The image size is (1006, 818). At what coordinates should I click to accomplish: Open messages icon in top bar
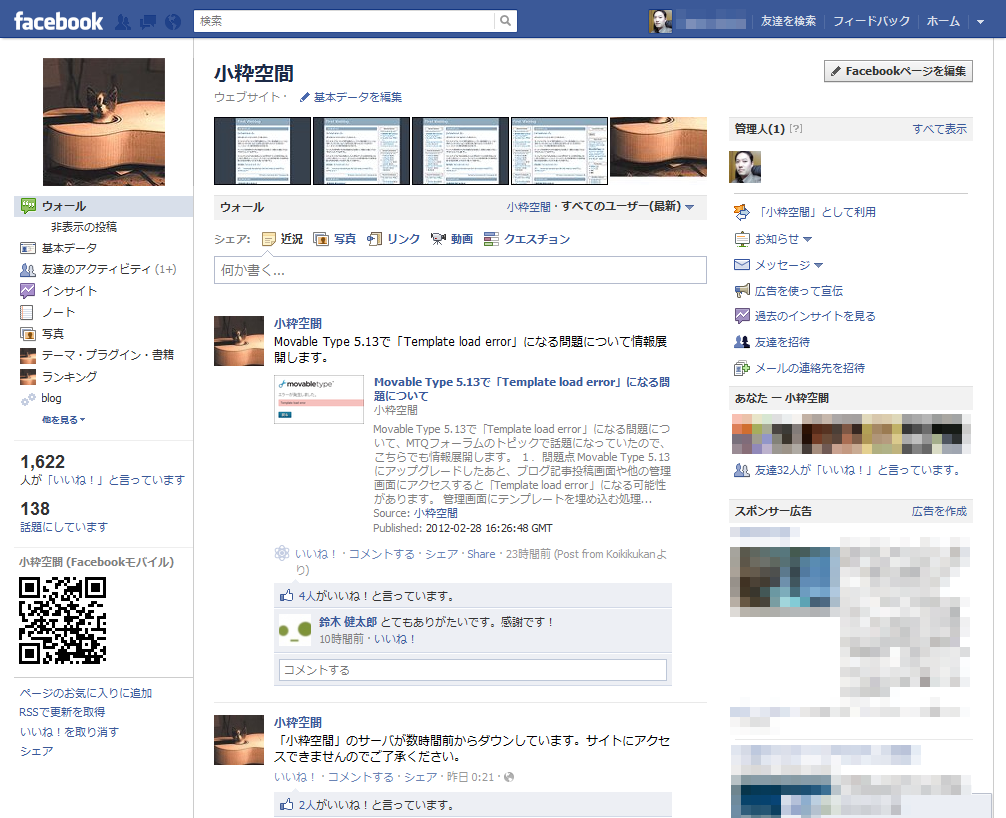coord(148,22)
